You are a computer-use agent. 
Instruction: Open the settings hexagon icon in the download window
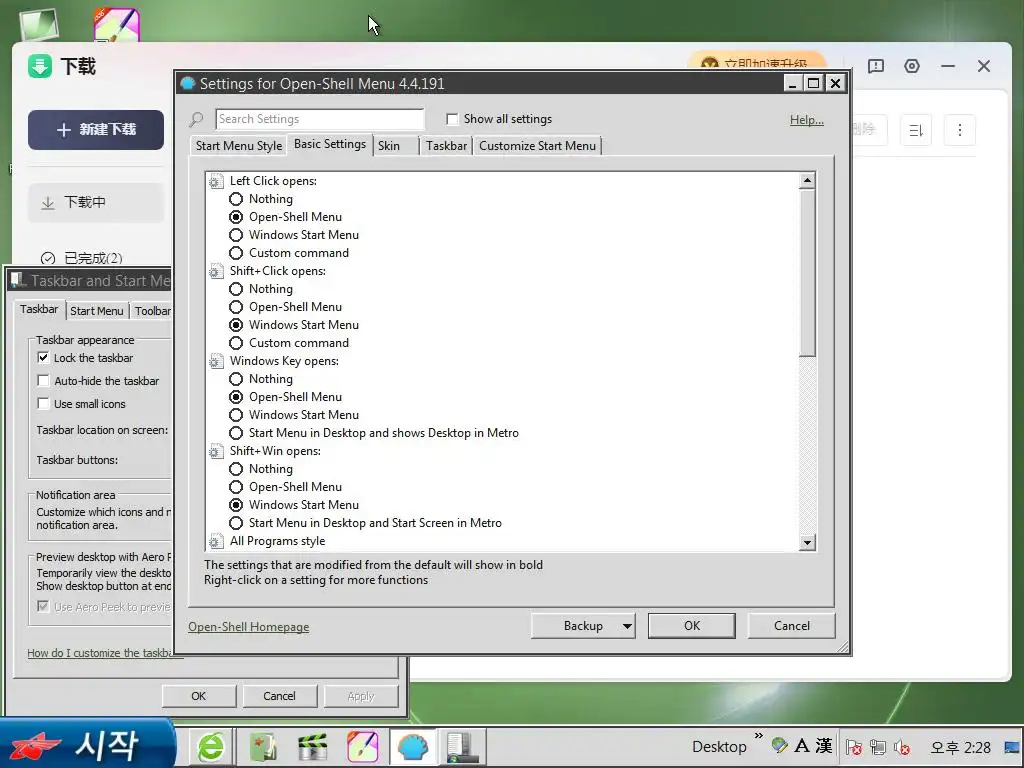pos(912,66)
